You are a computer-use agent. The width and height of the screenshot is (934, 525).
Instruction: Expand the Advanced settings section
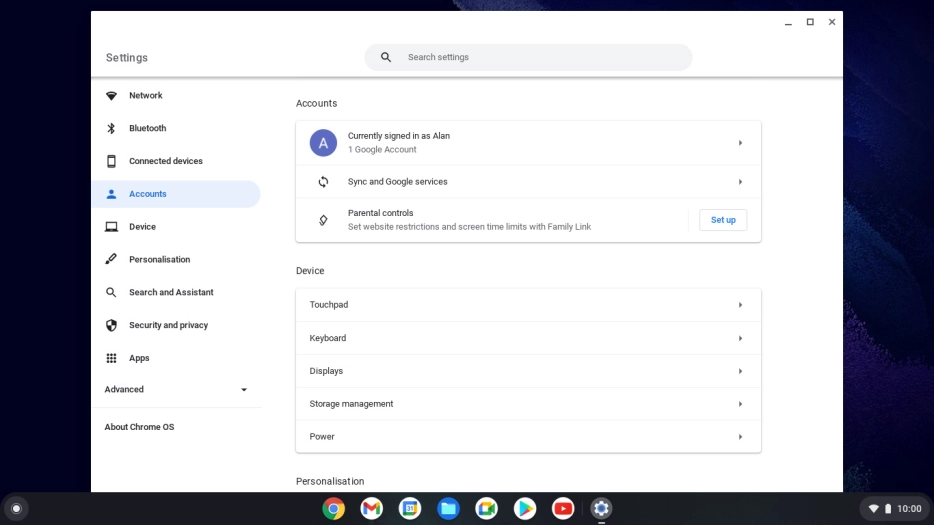click(x=176, y=389)
